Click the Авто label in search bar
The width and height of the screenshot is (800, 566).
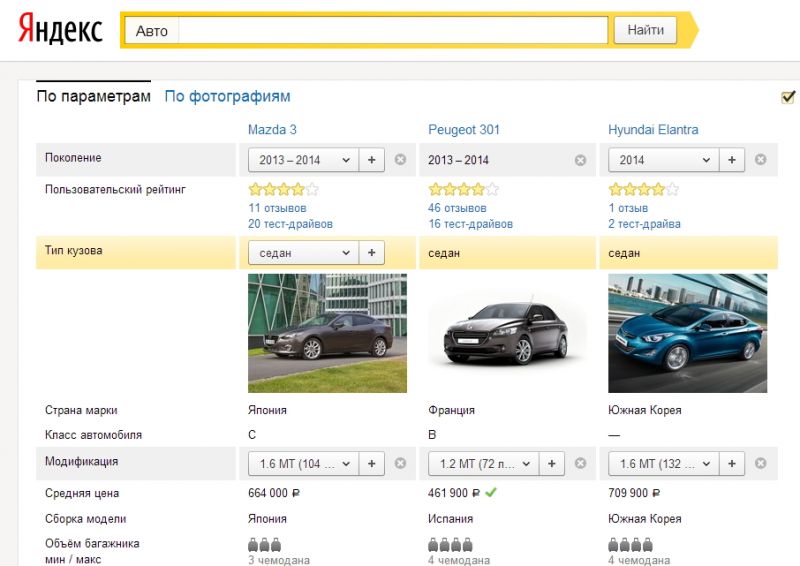pos(152,31)
